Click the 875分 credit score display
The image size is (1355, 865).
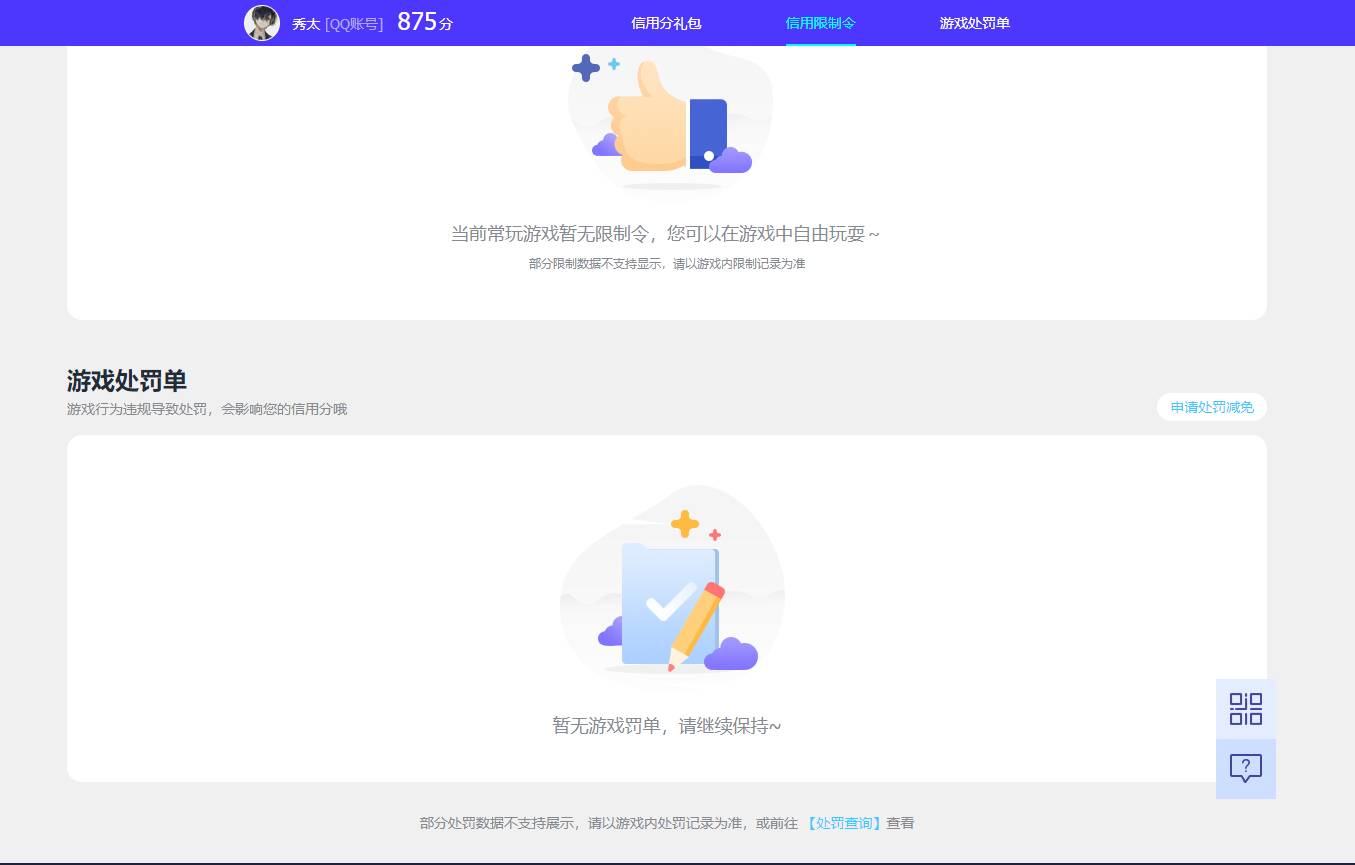[423, 21]
